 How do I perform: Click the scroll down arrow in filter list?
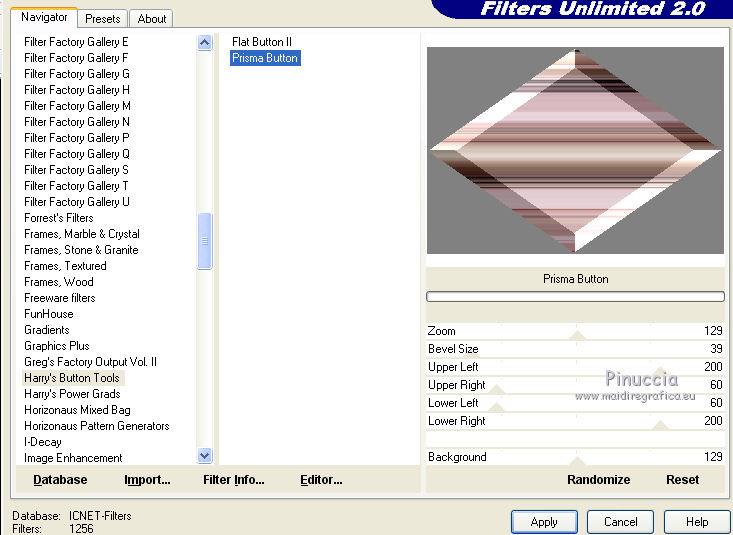tap(204, 455)
